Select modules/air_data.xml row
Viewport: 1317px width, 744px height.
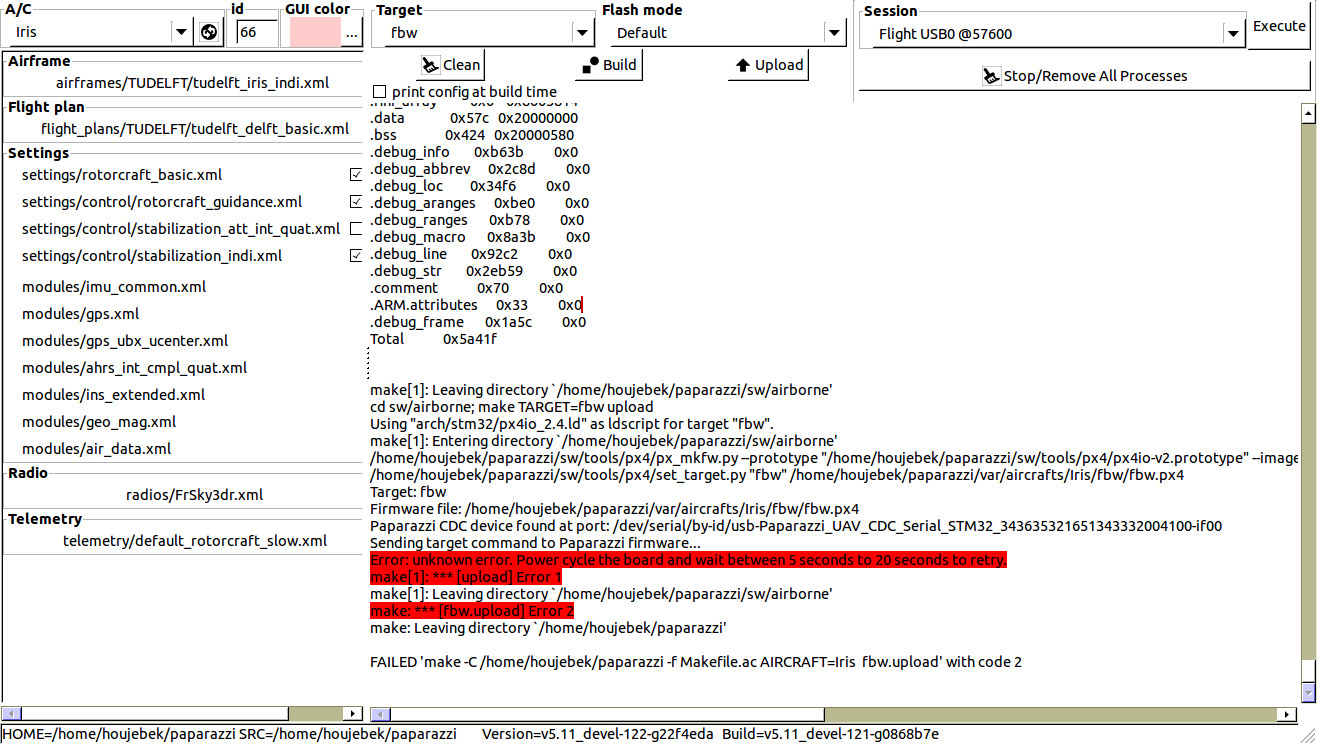[x=96, y=449]
